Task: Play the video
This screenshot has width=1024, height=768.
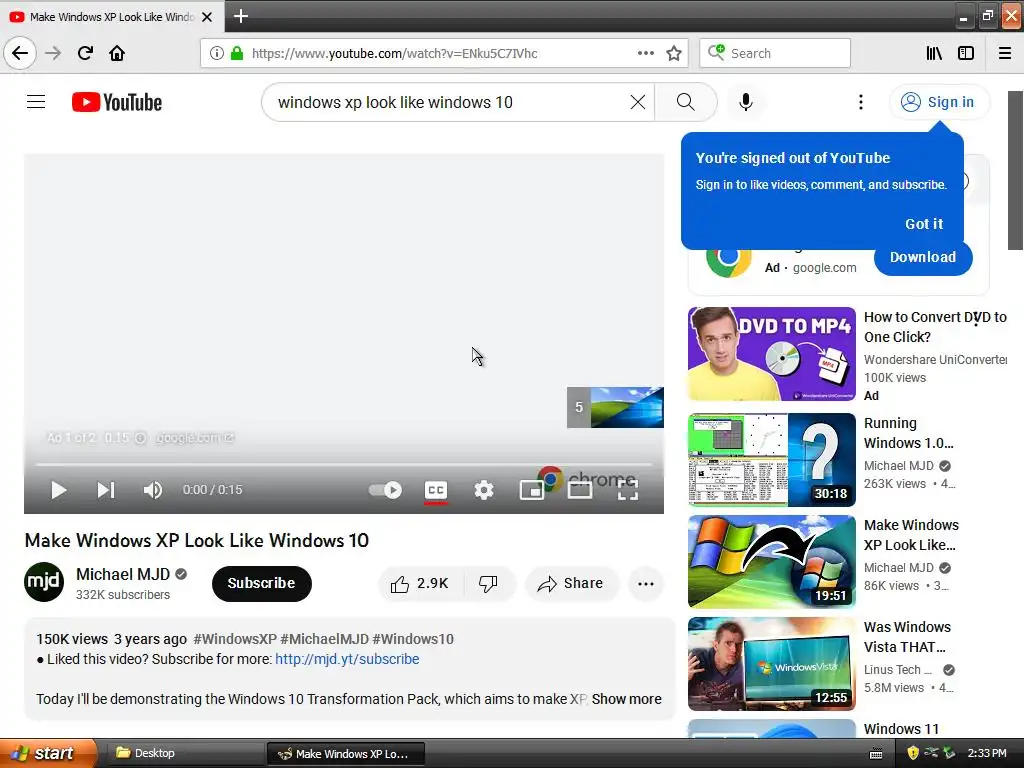Action: coord(59,490)
